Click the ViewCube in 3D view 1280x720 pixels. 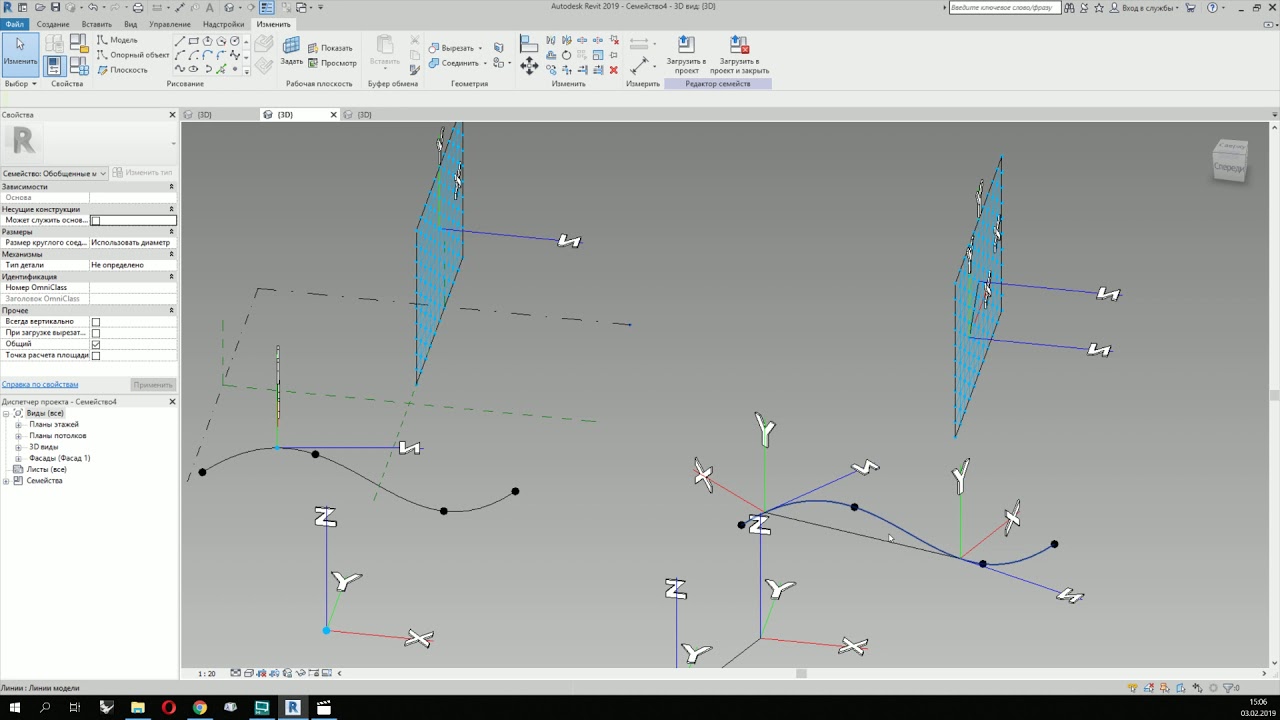[1230, 162]
